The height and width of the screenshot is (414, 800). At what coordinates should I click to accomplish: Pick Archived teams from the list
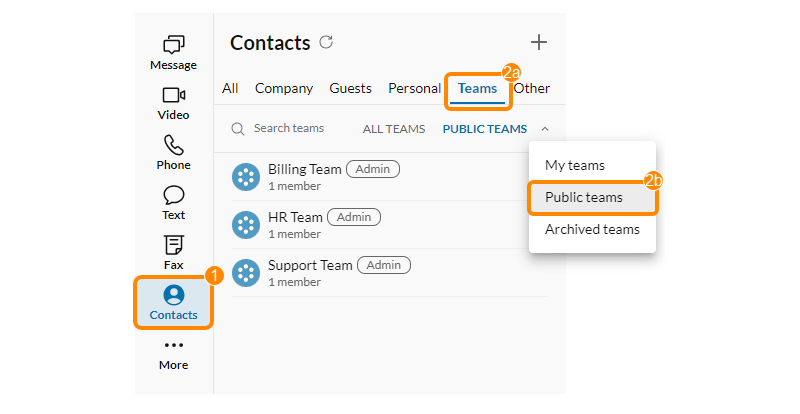592,229
